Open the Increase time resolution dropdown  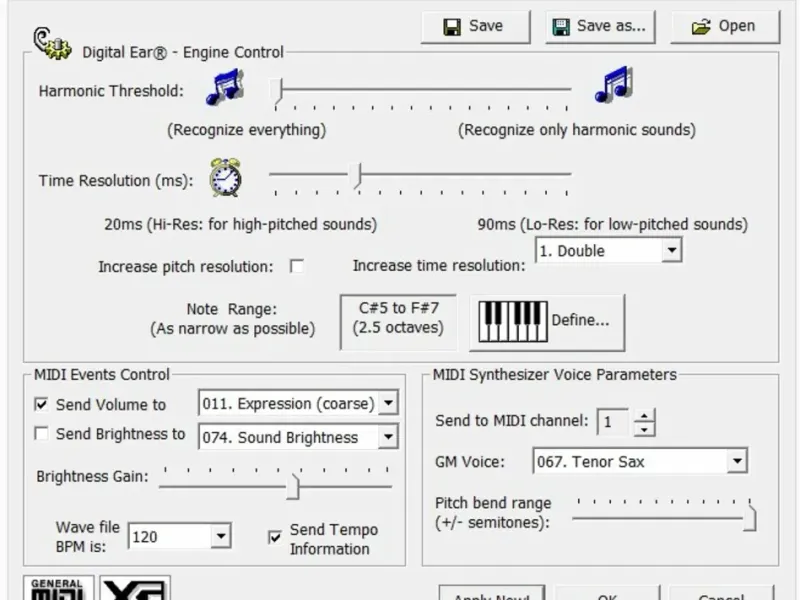coord(671,251)
